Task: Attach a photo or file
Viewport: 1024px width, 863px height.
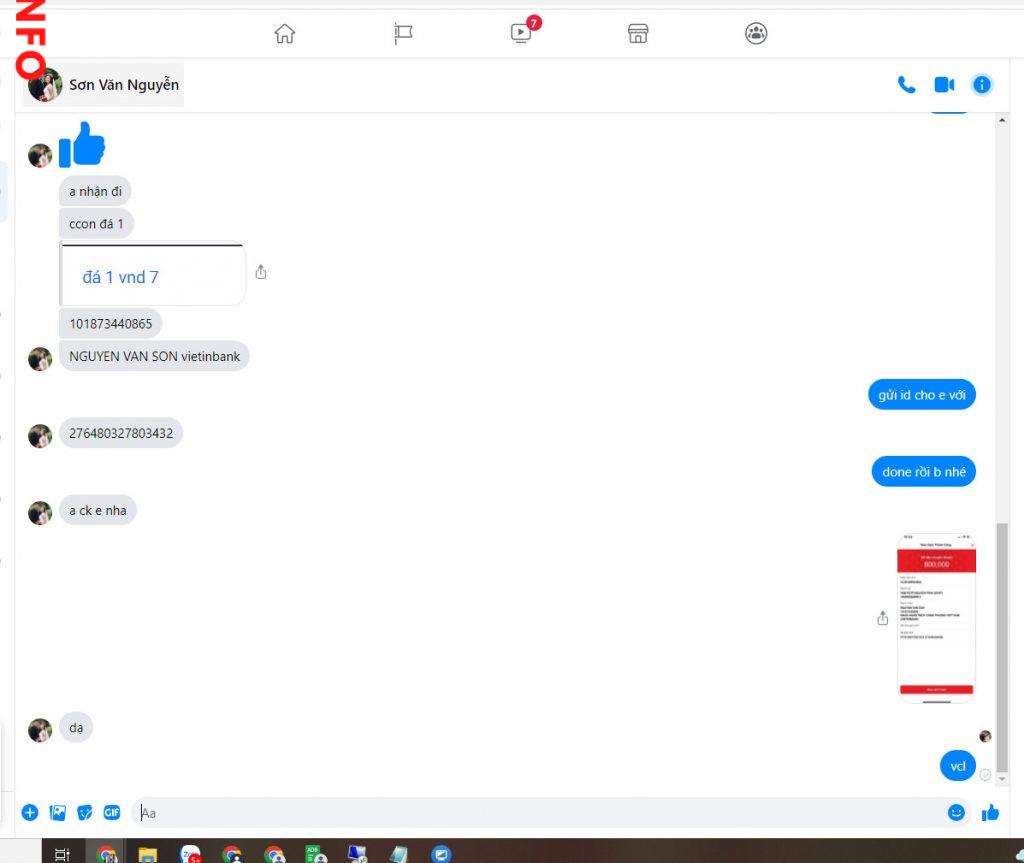Action: 58,813
